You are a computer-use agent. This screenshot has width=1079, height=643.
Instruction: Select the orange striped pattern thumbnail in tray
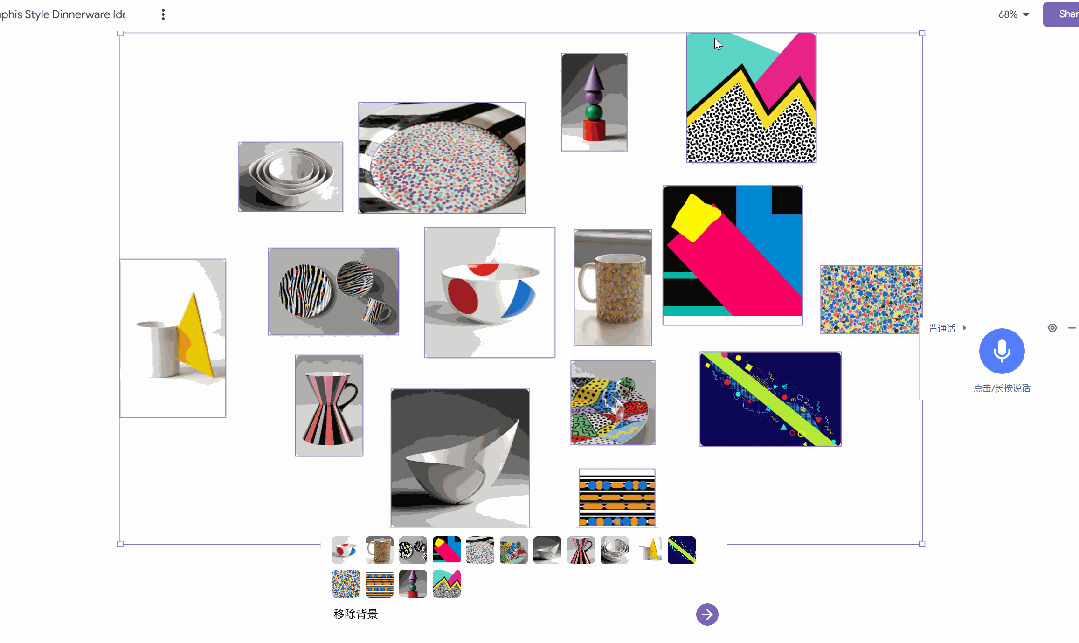pyautogui.click(x=379, y=584)
